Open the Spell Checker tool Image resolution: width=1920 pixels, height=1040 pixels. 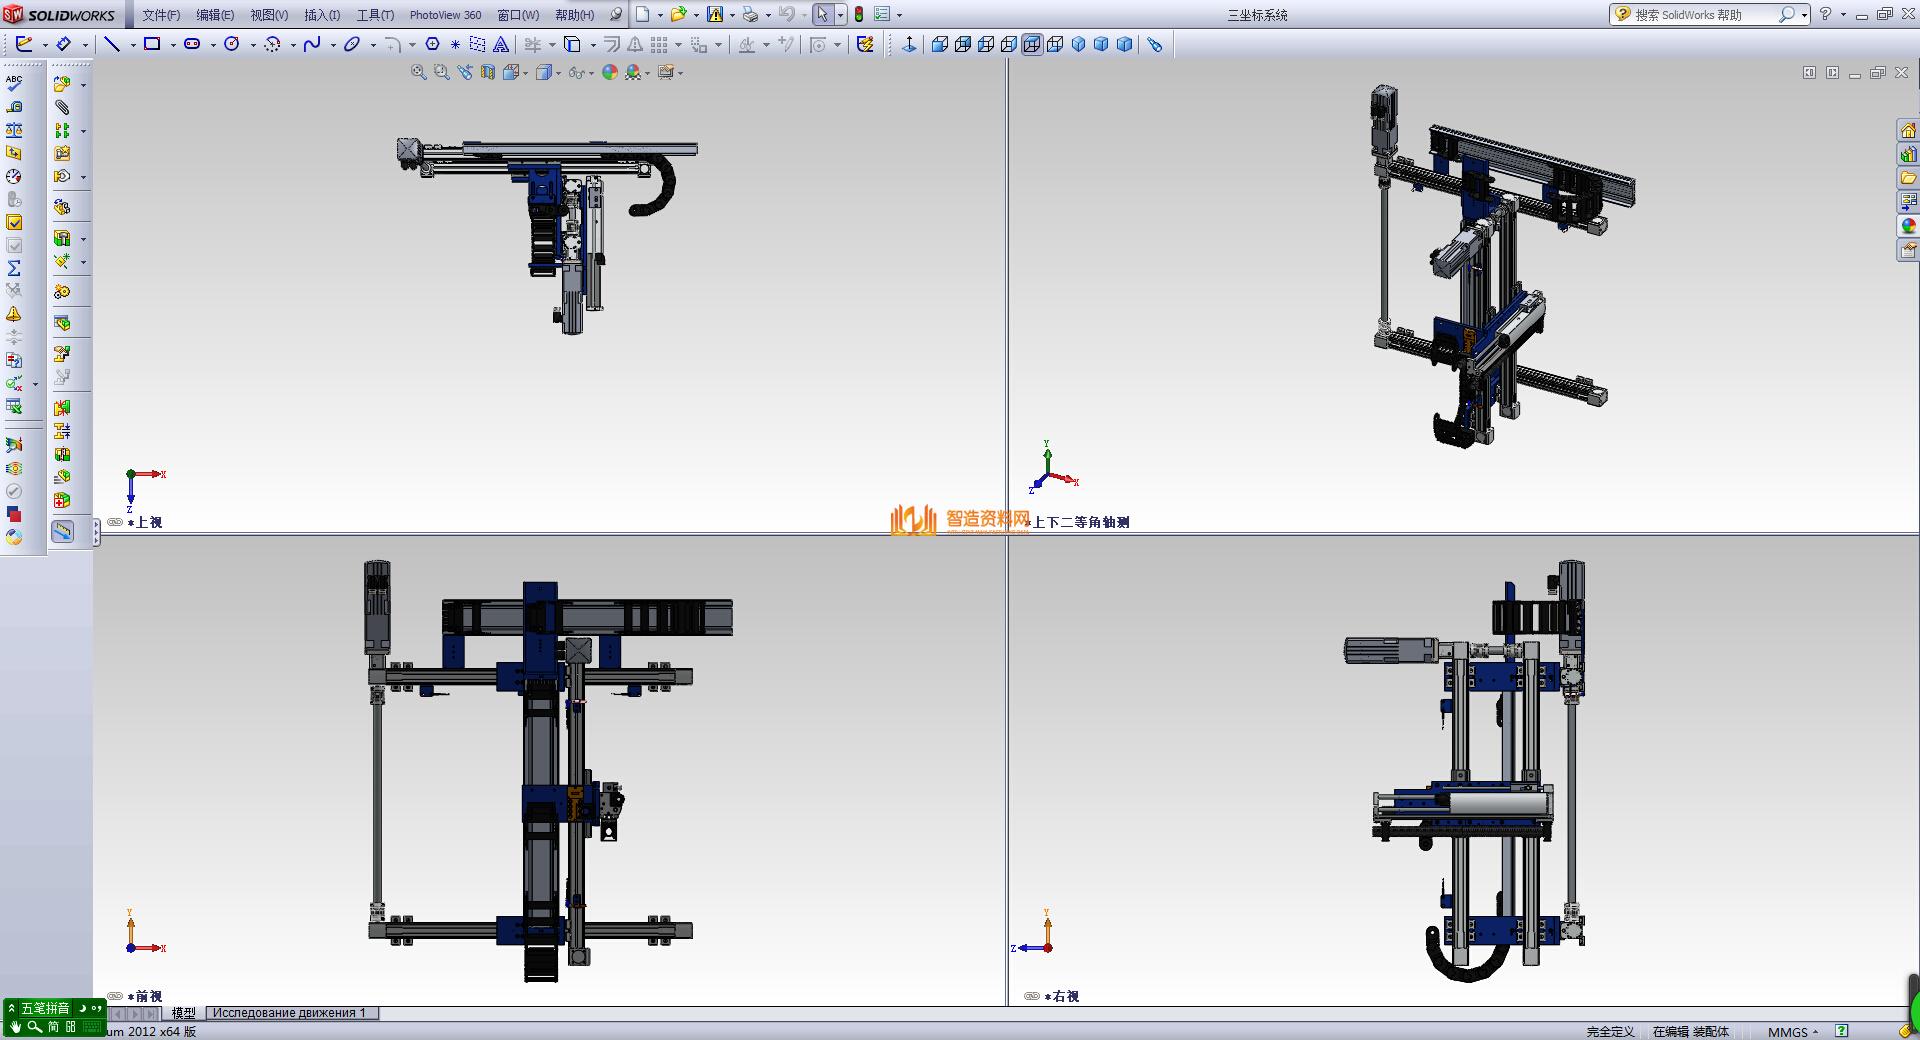[x=14, y=83]
